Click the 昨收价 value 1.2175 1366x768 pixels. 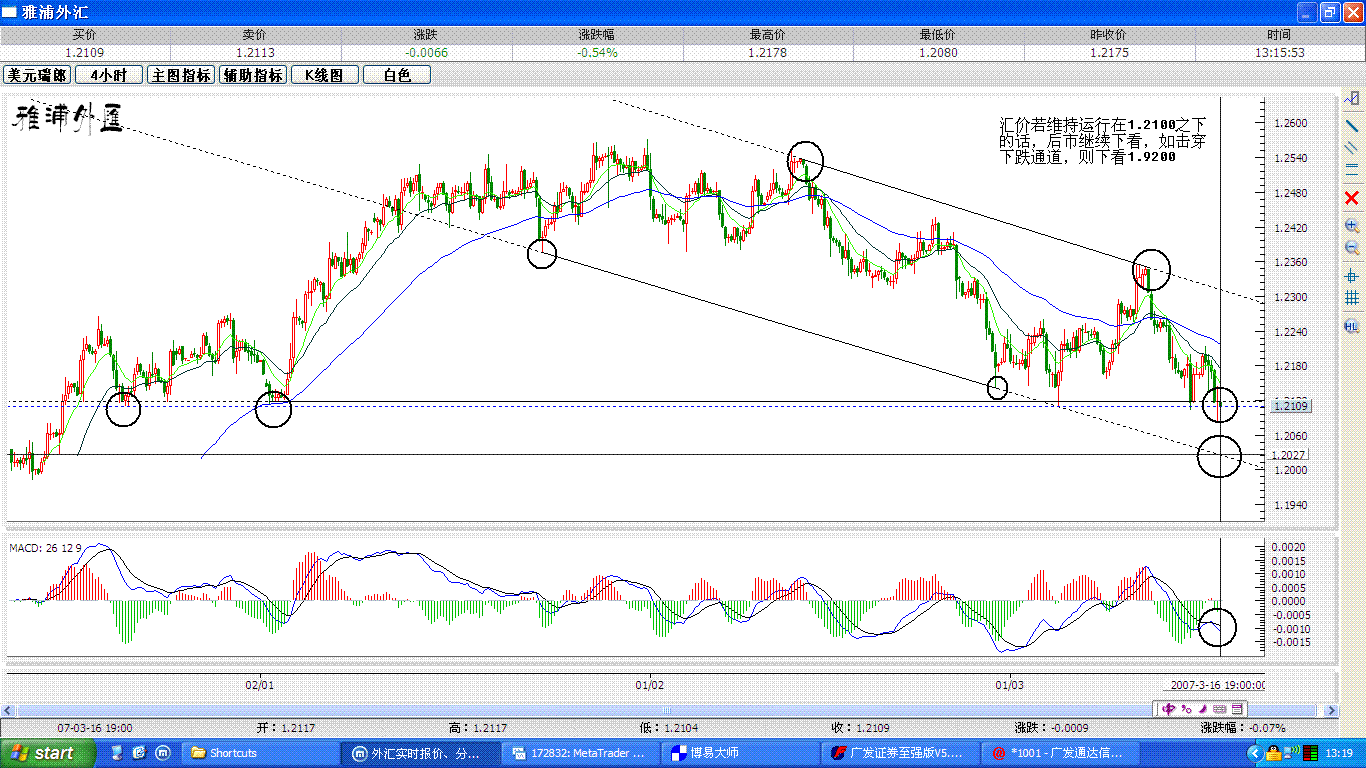(x=1109, y=52)
